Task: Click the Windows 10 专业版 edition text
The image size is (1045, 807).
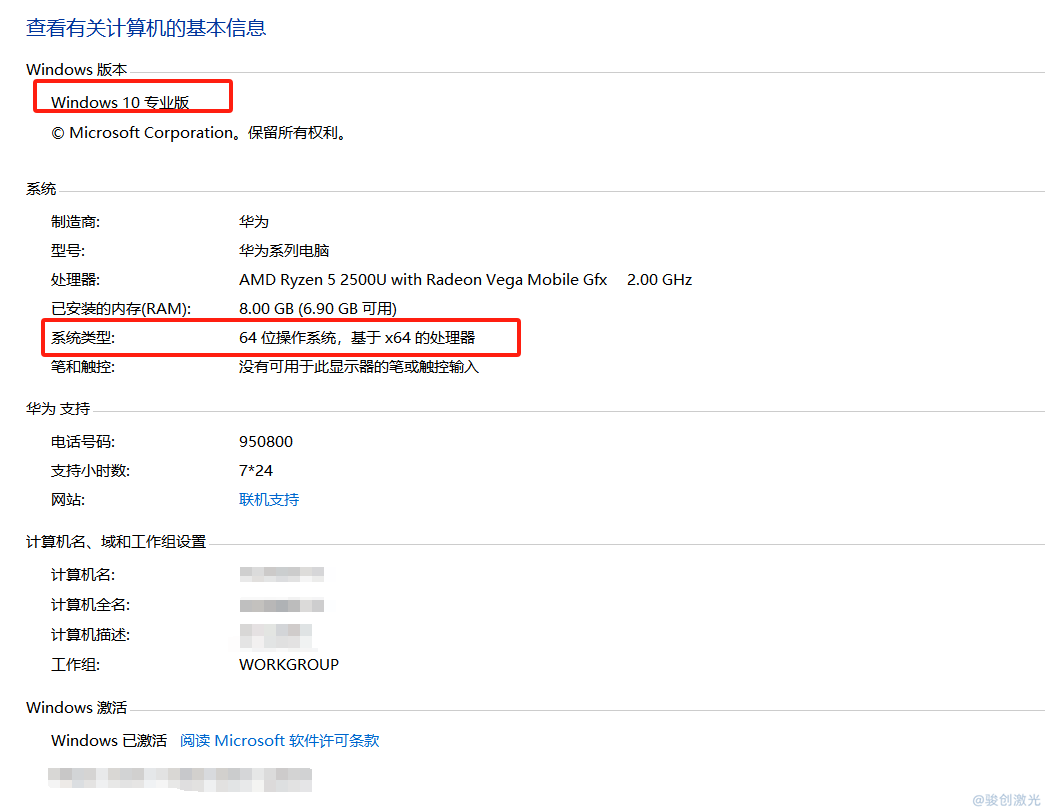Action: point(120,102)
